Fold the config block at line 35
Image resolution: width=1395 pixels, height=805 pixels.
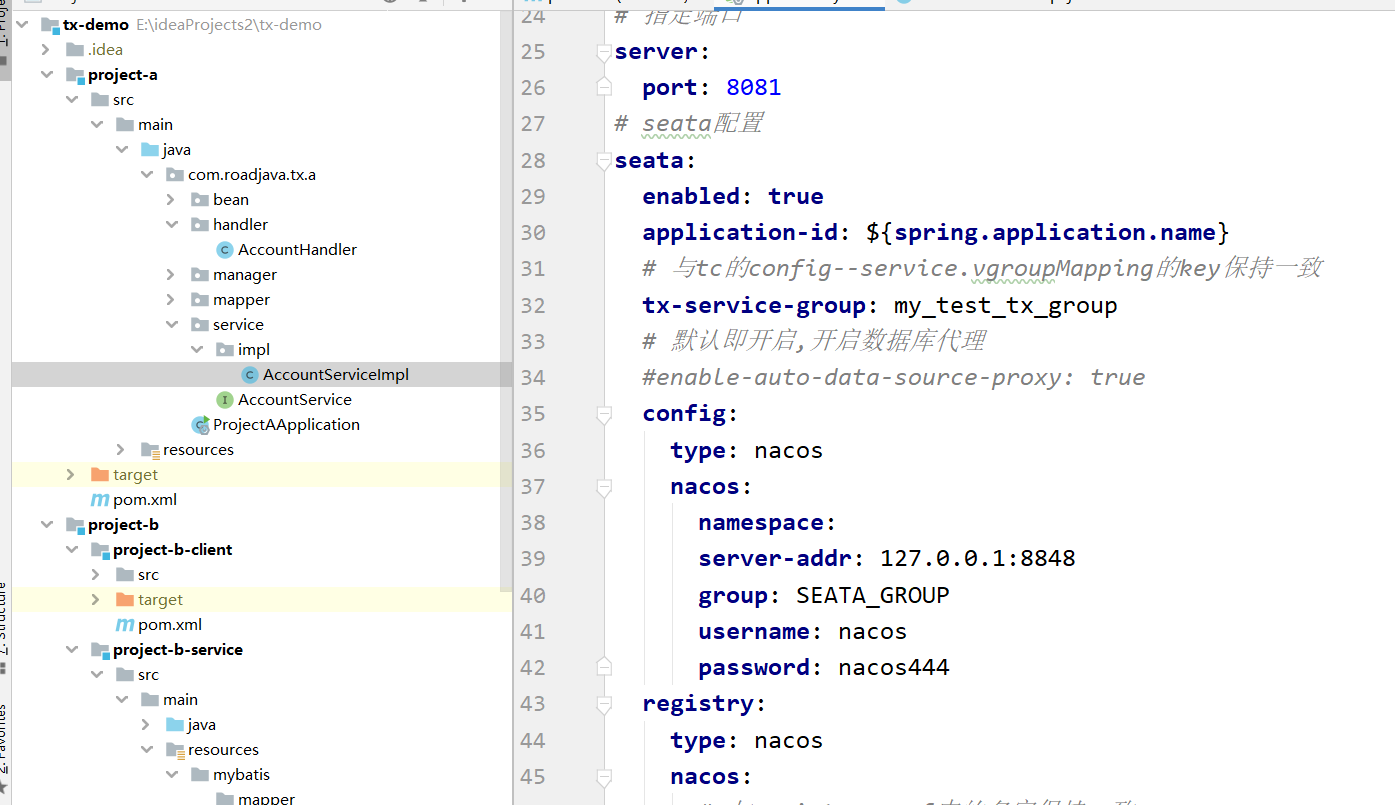[x=603, y=413]
